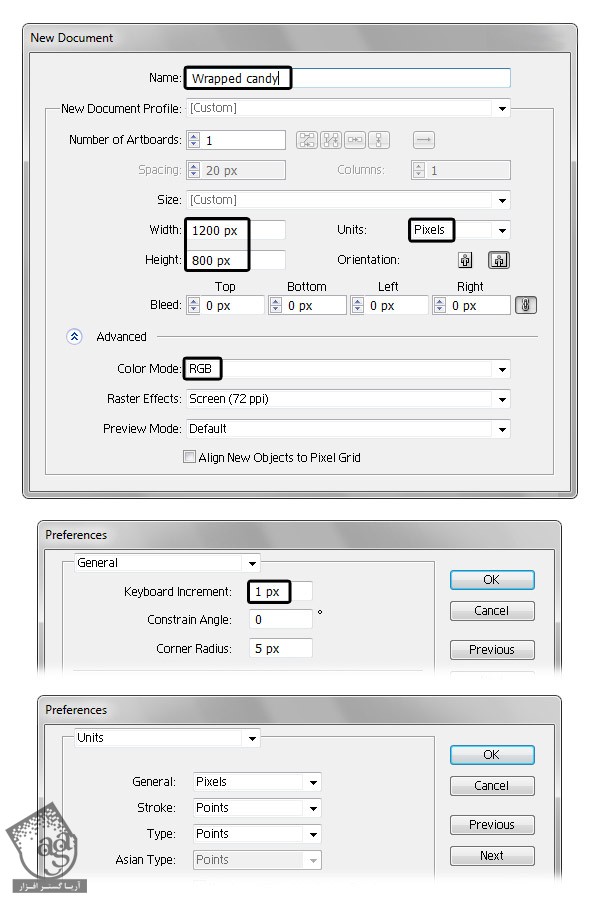The image size is (600, 900).
Task: Click the Number of Artboards stepper arrows
Action: click(x=194, y=141)
